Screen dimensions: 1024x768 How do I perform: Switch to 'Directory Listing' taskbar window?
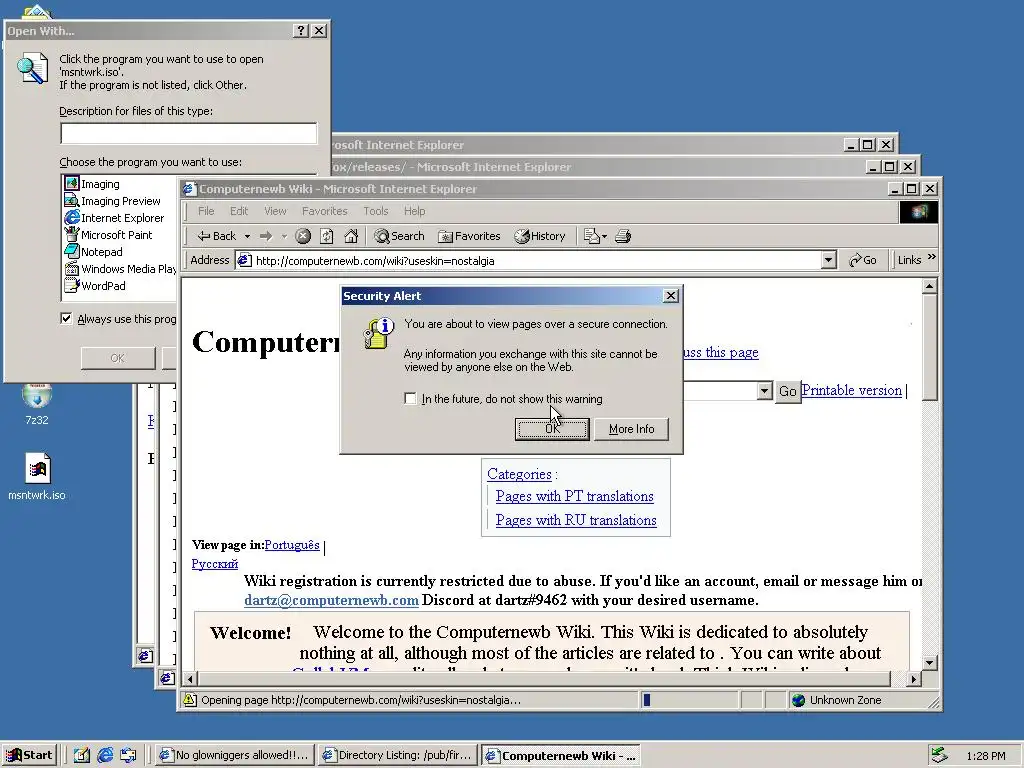pyautogui.click(x=397, y=756)
